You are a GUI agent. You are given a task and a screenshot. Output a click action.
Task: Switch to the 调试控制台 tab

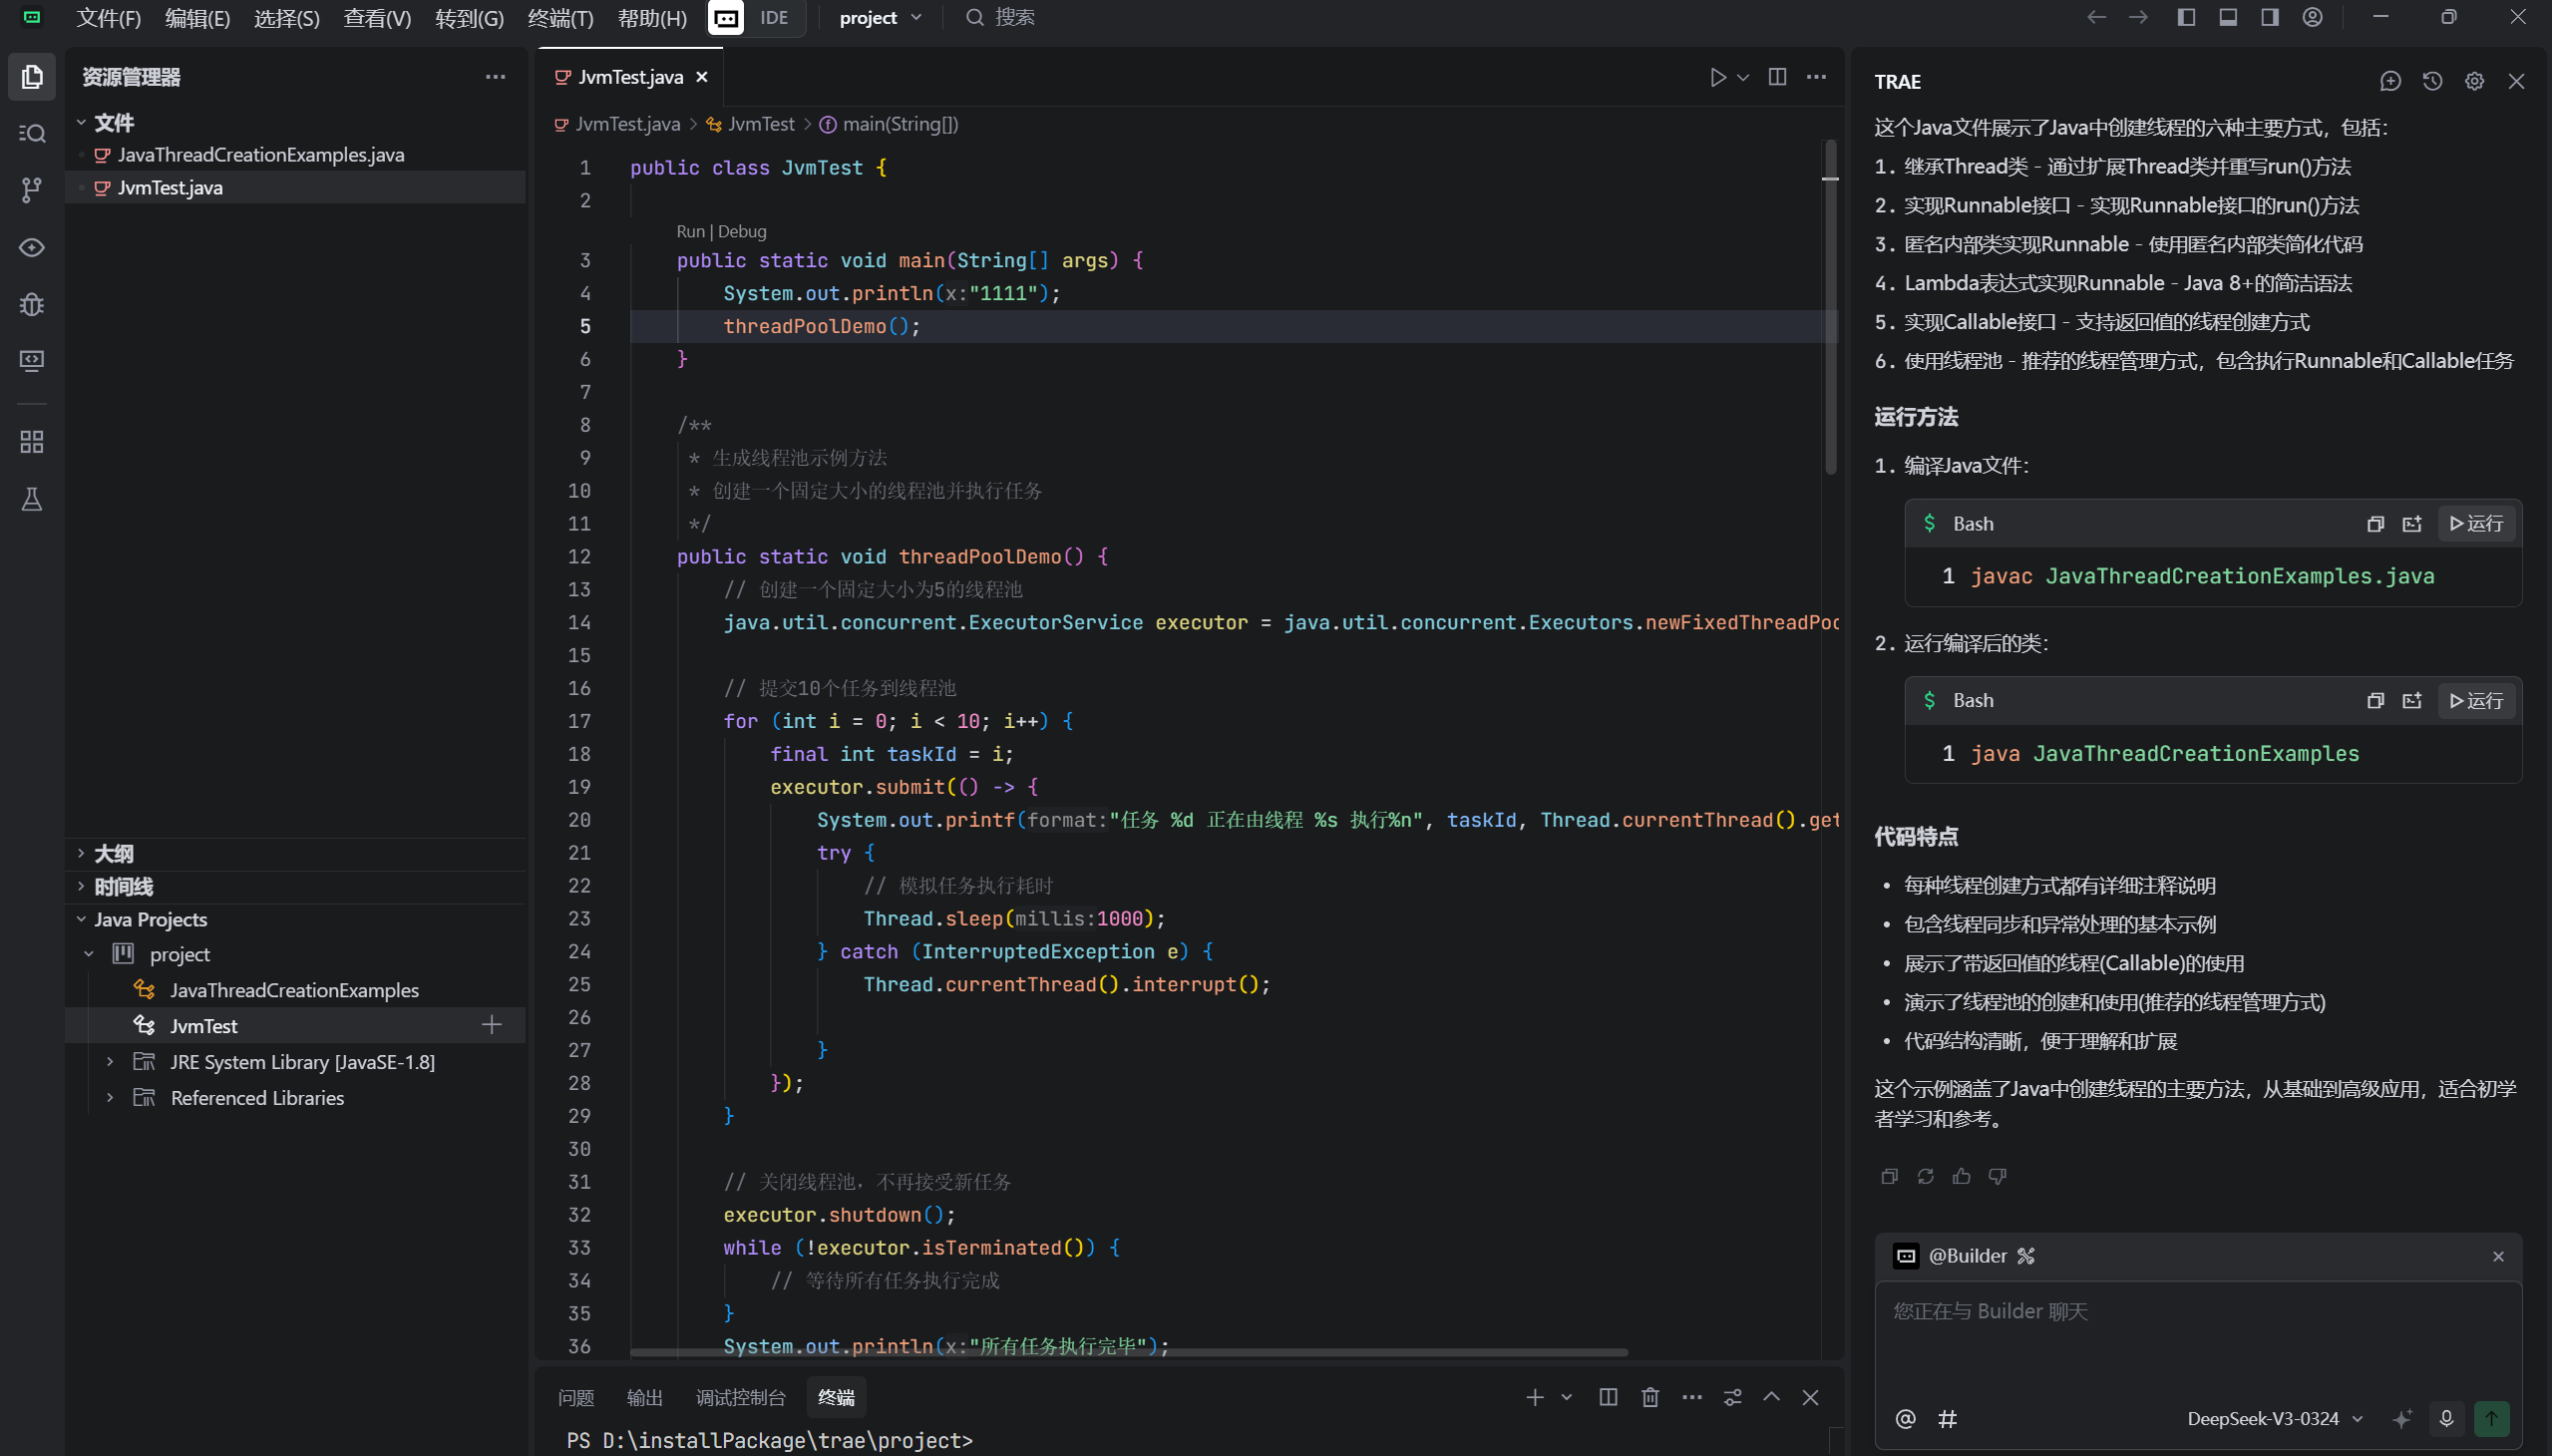(740, 1397)
